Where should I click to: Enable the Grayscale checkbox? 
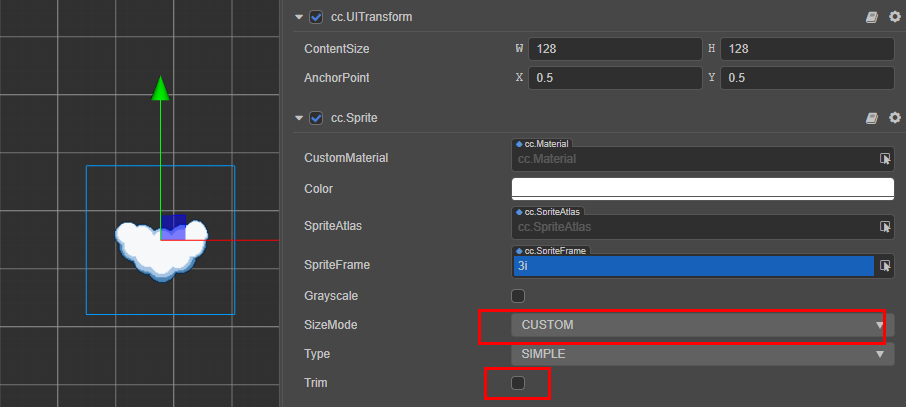tap(518, 296)
